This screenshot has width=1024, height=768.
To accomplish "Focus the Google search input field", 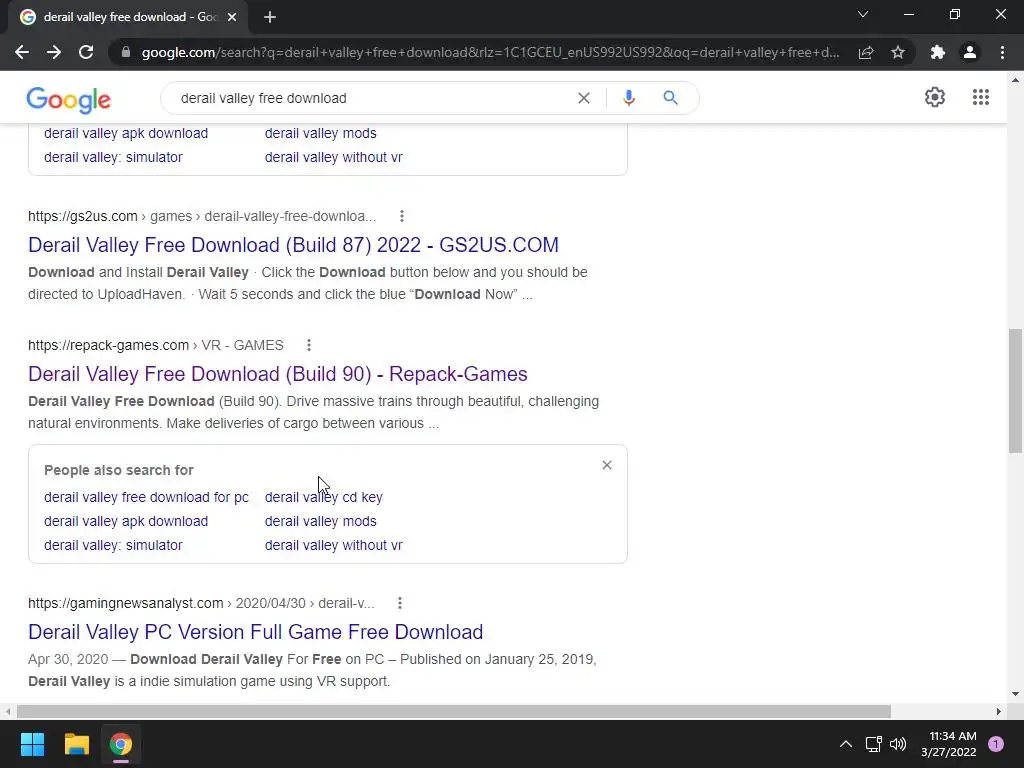I will [x=372, y=98].
